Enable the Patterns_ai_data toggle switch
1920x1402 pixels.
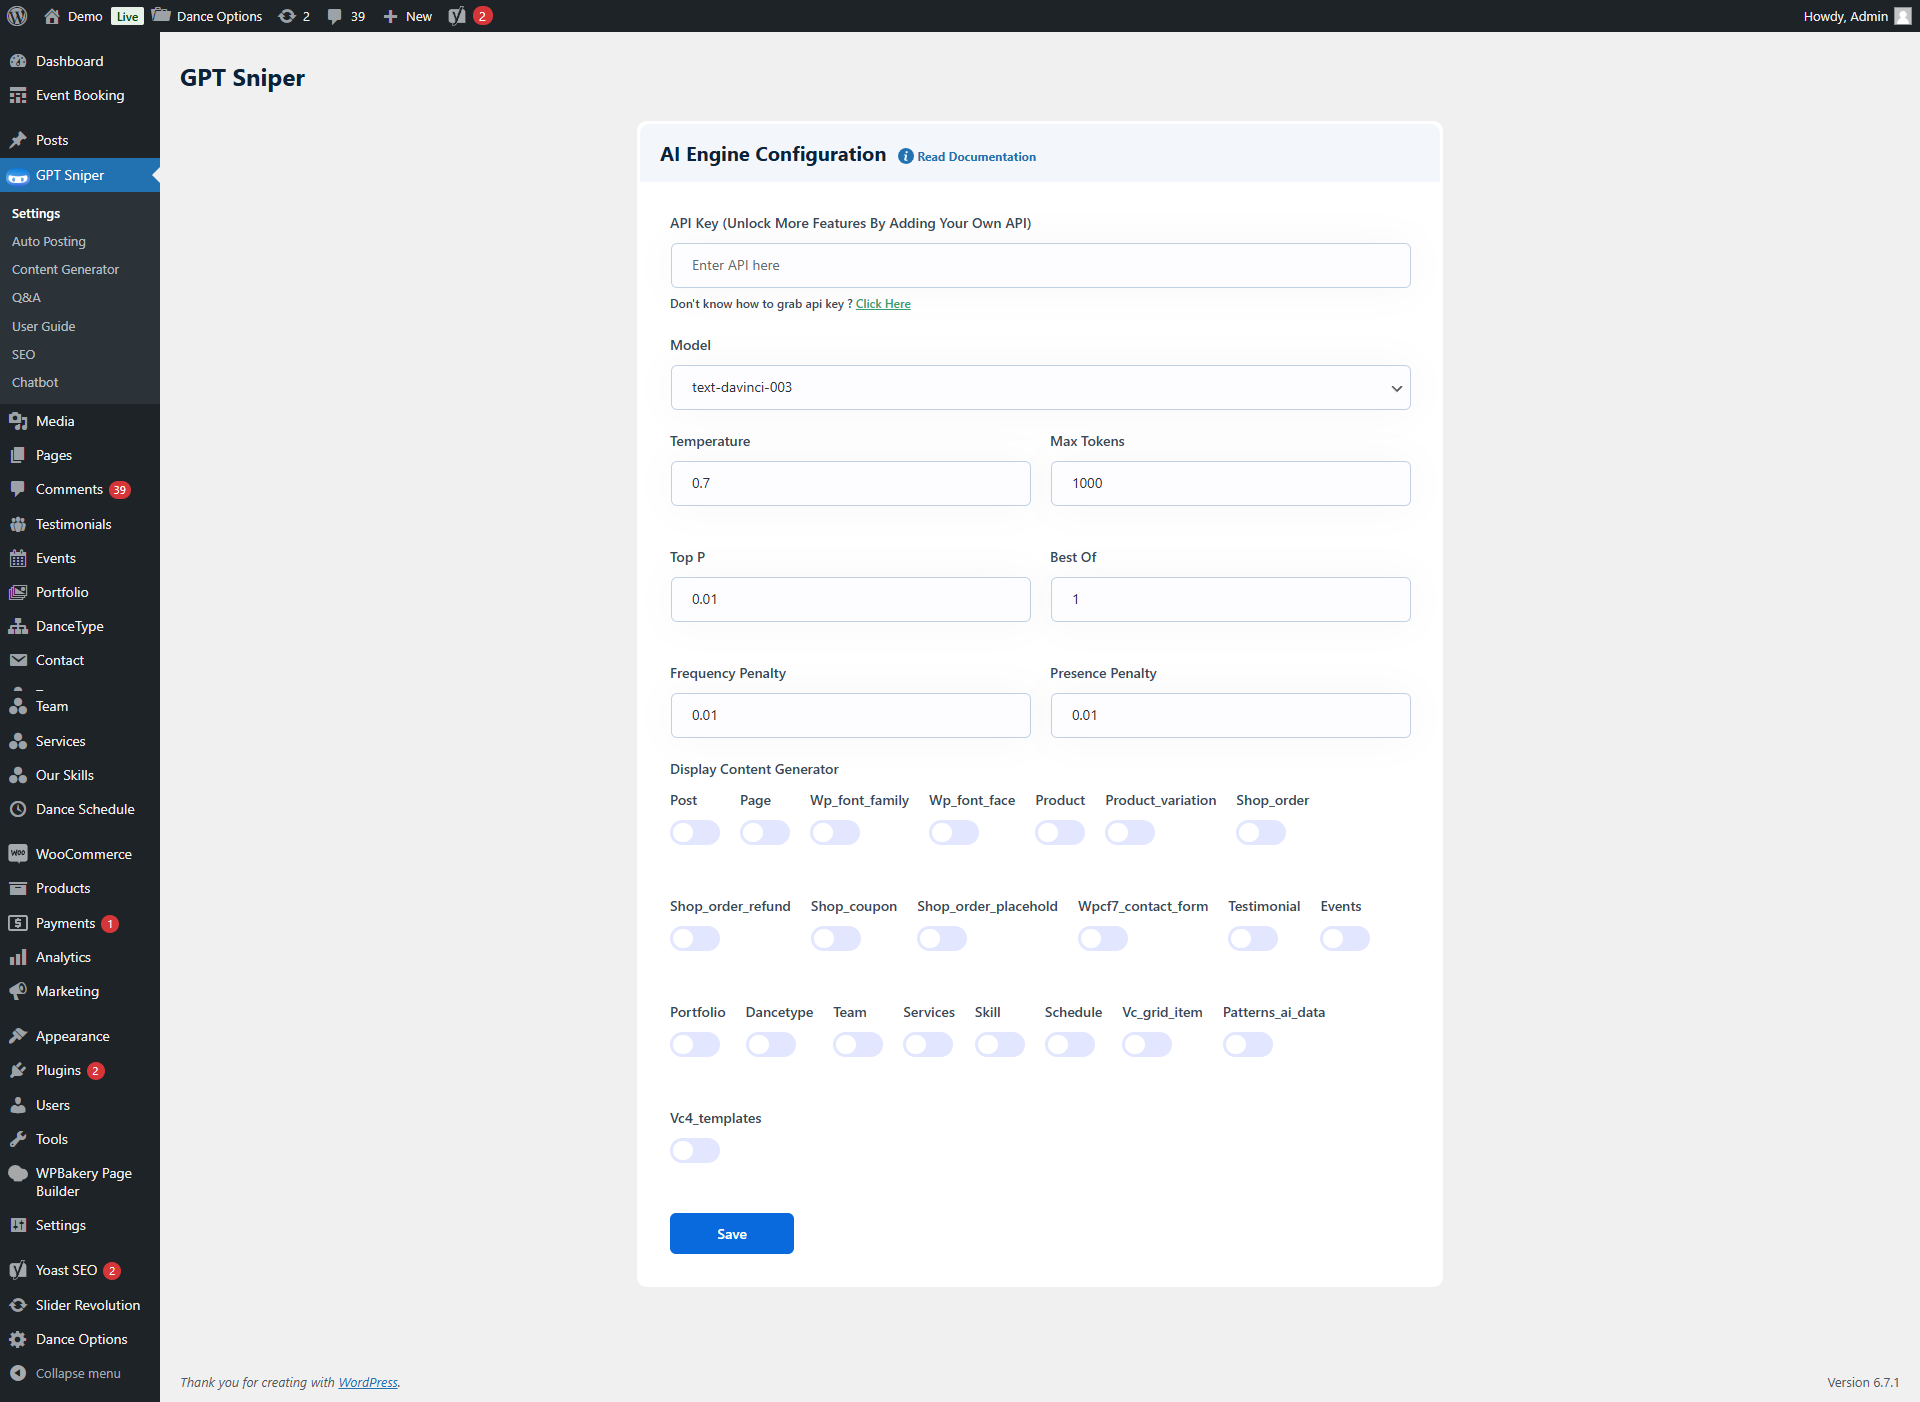pos(1248,1044)
